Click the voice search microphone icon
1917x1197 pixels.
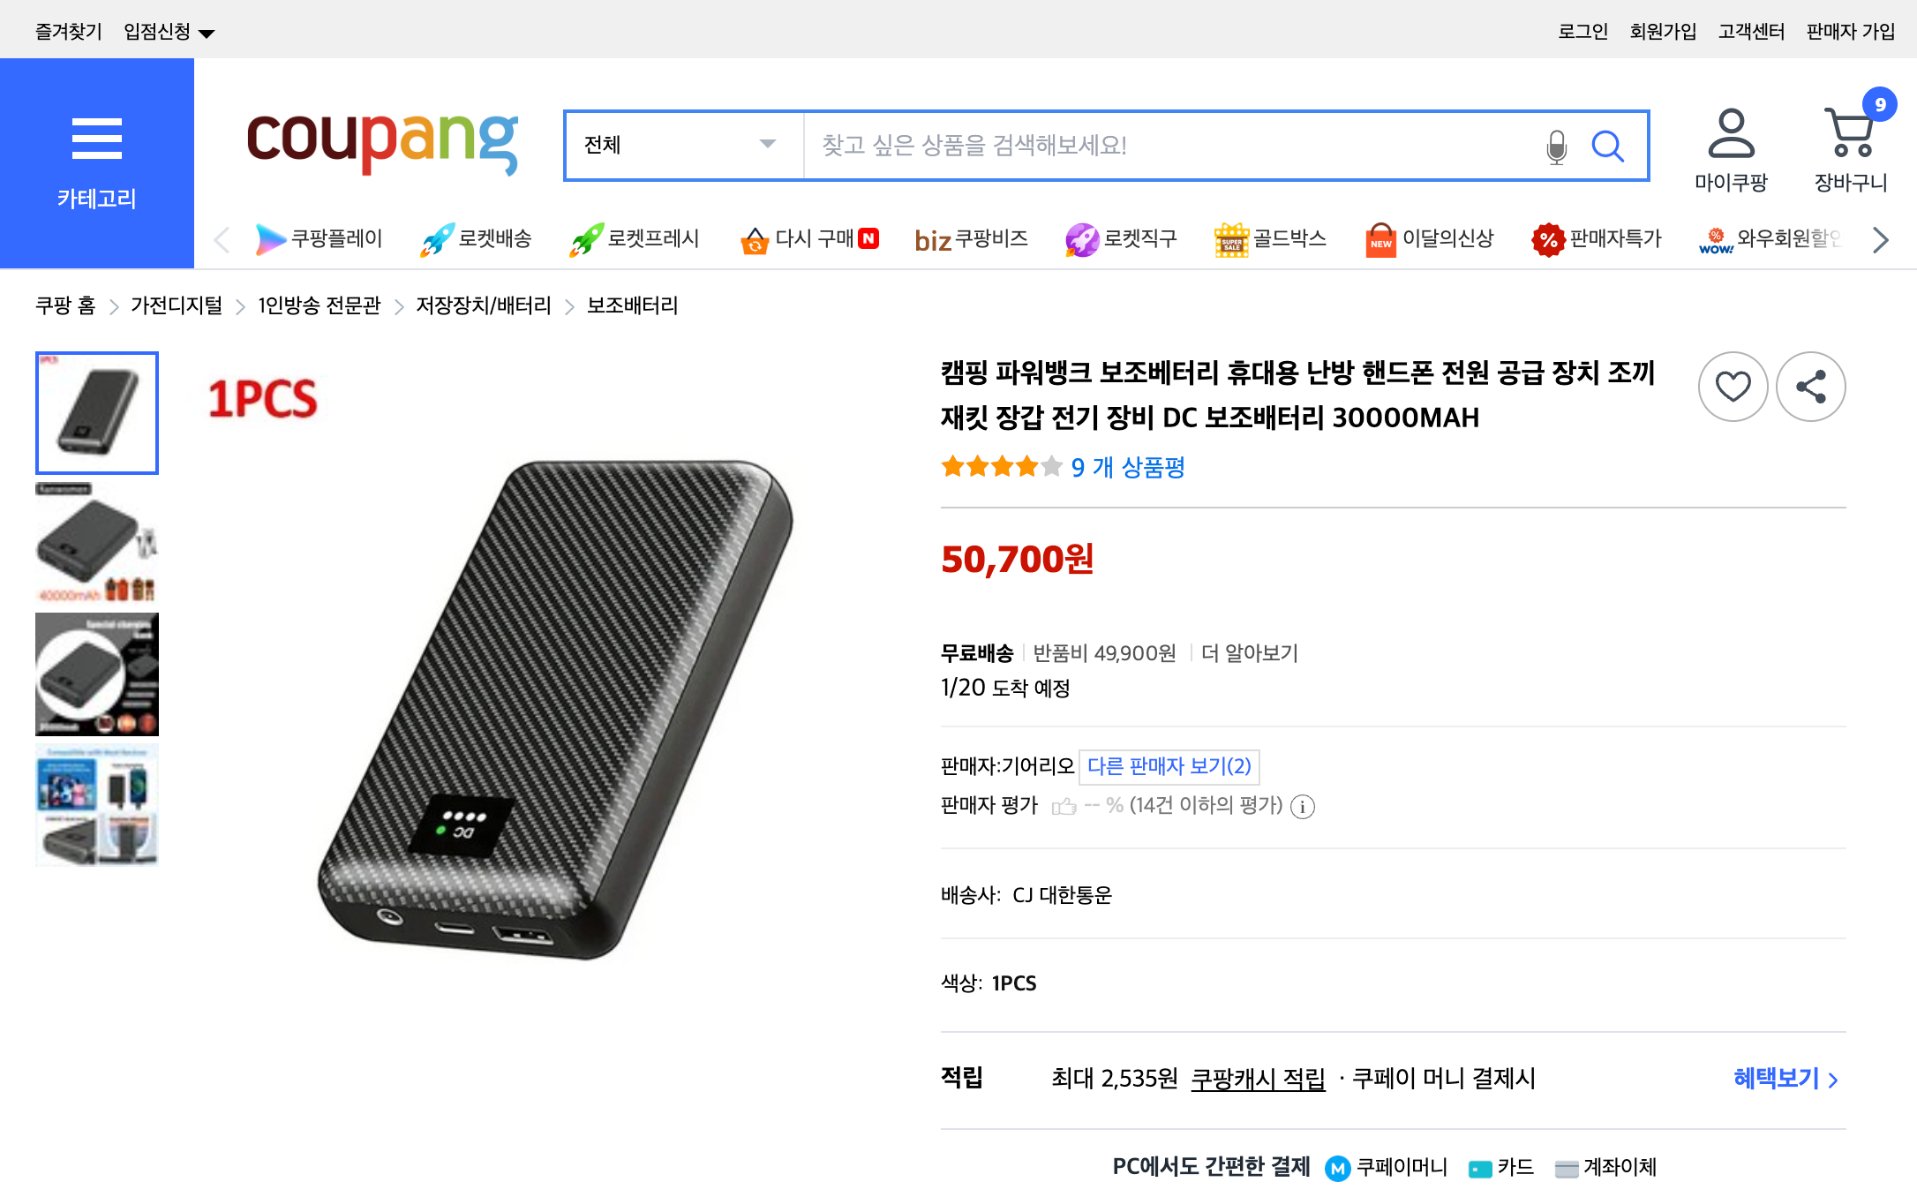tap(1557, 145)
